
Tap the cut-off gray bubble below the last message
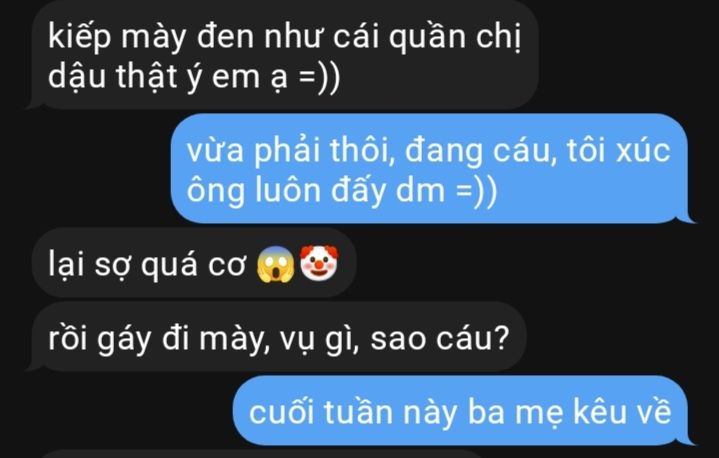(x=264, y=453)
